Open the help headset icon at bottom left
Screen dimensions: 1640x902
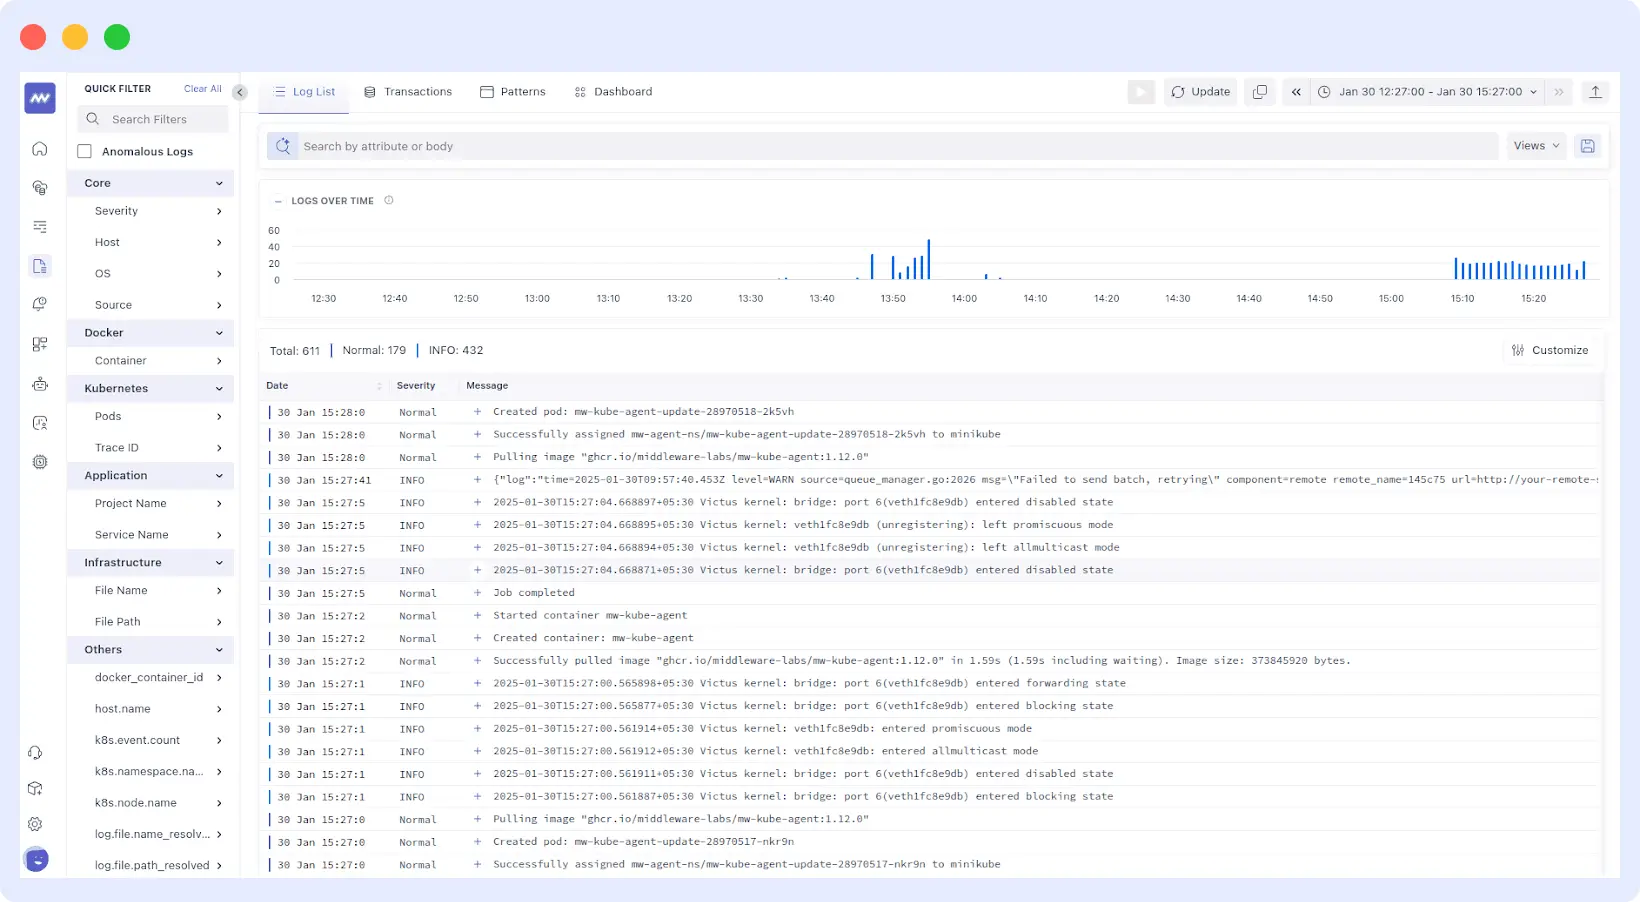click(x=36, y=752)
